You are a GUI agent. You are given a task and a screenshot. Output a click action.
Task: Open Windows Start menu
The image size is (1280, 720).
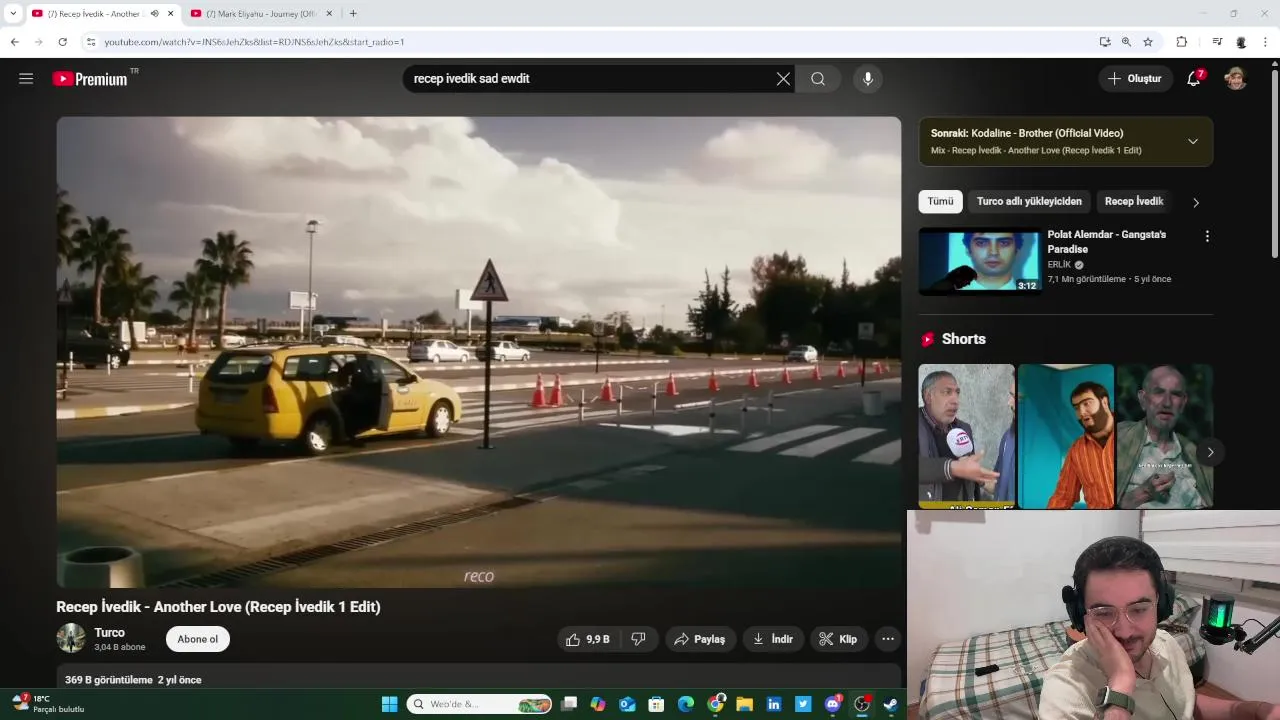[x=389, y=704]
